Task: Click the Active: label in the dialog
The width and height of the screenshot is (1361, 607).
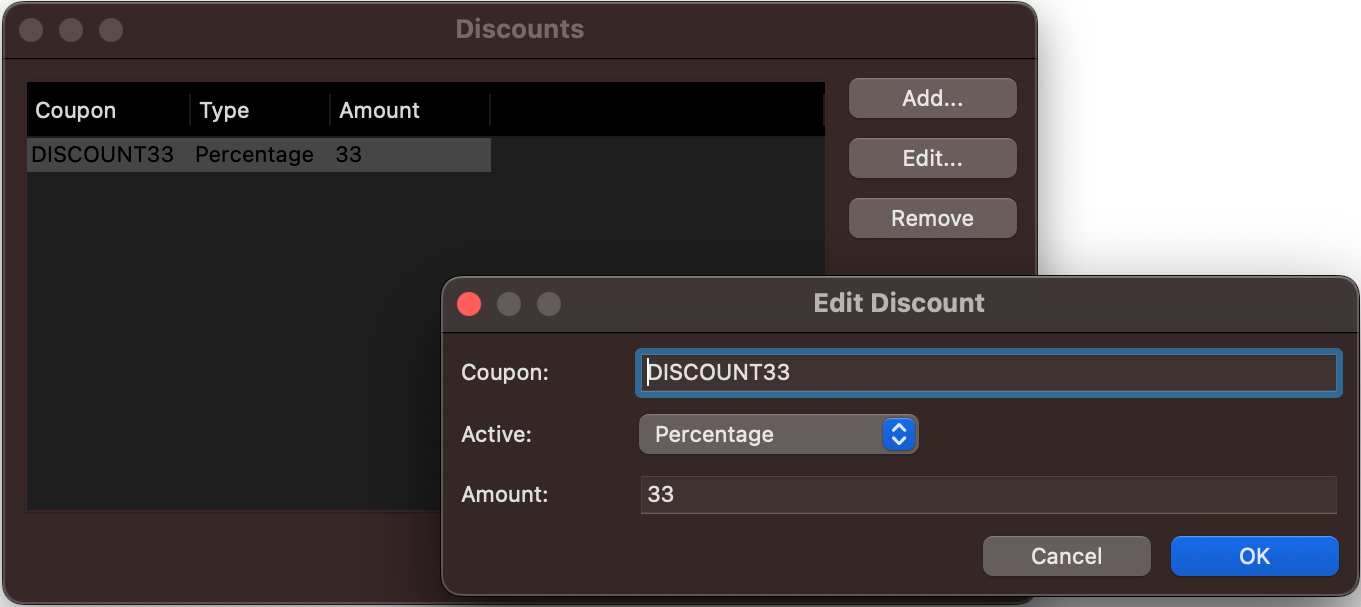Action: tap(496, 434)
